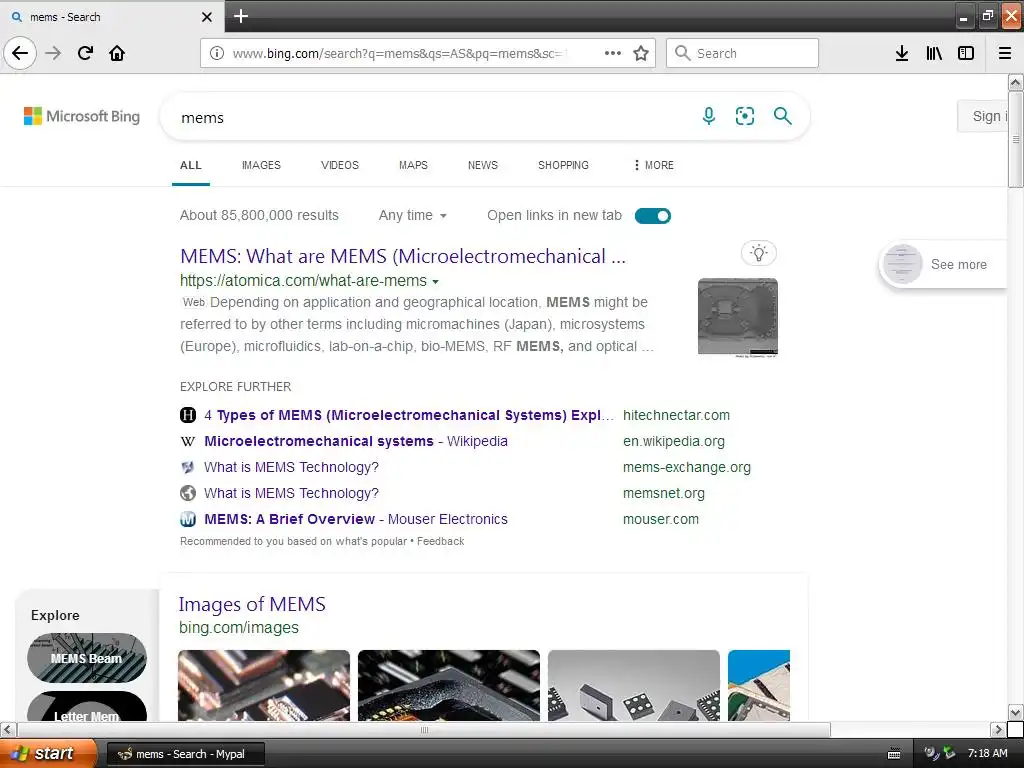The height and width of the screenshot is (768, 1024).
Task: Open page actions three-dot menu
Action: pyautogui.click(x=613, y=53)
